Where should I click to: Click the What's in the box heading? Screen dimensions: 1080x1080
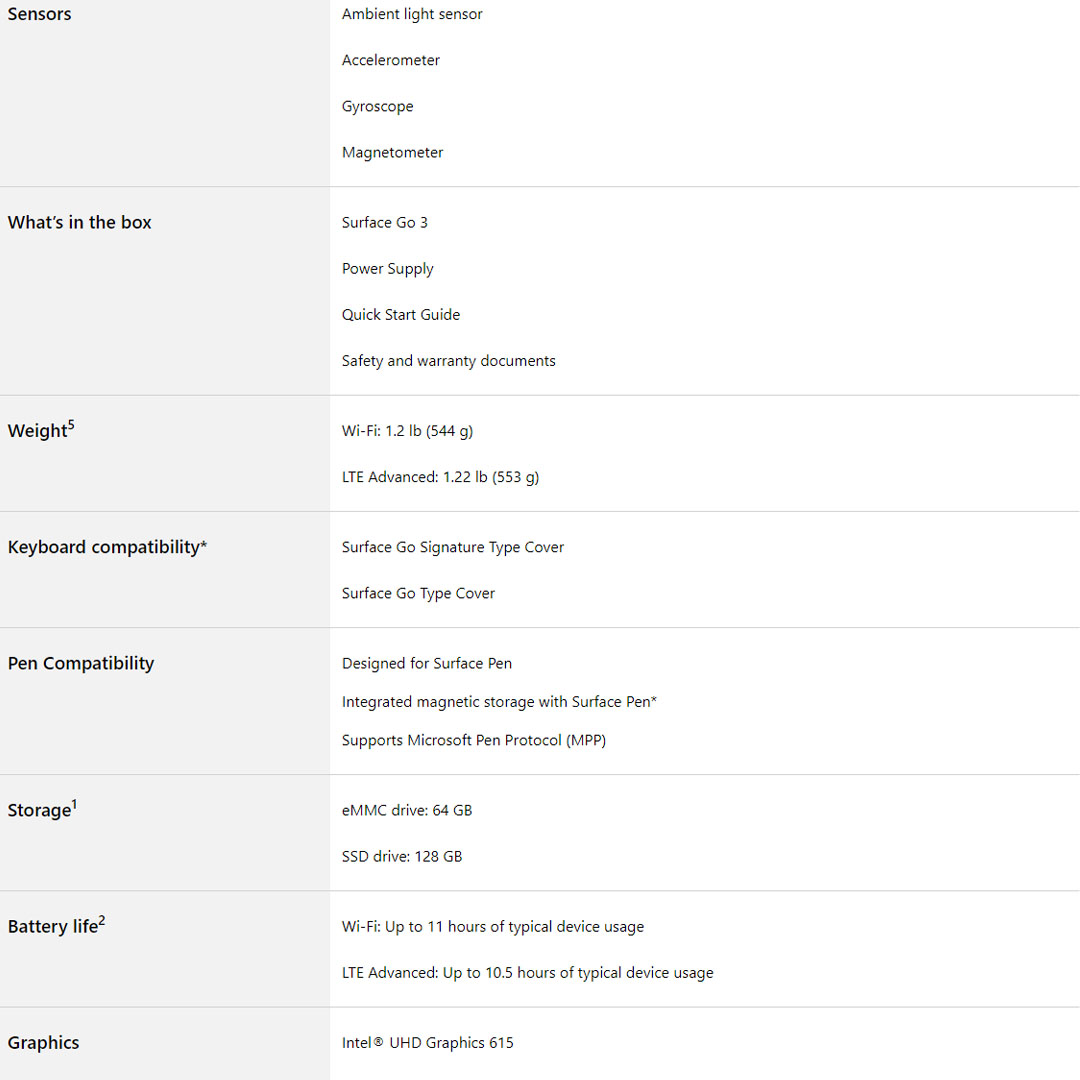pyautogui.click(x=80, y=222)
